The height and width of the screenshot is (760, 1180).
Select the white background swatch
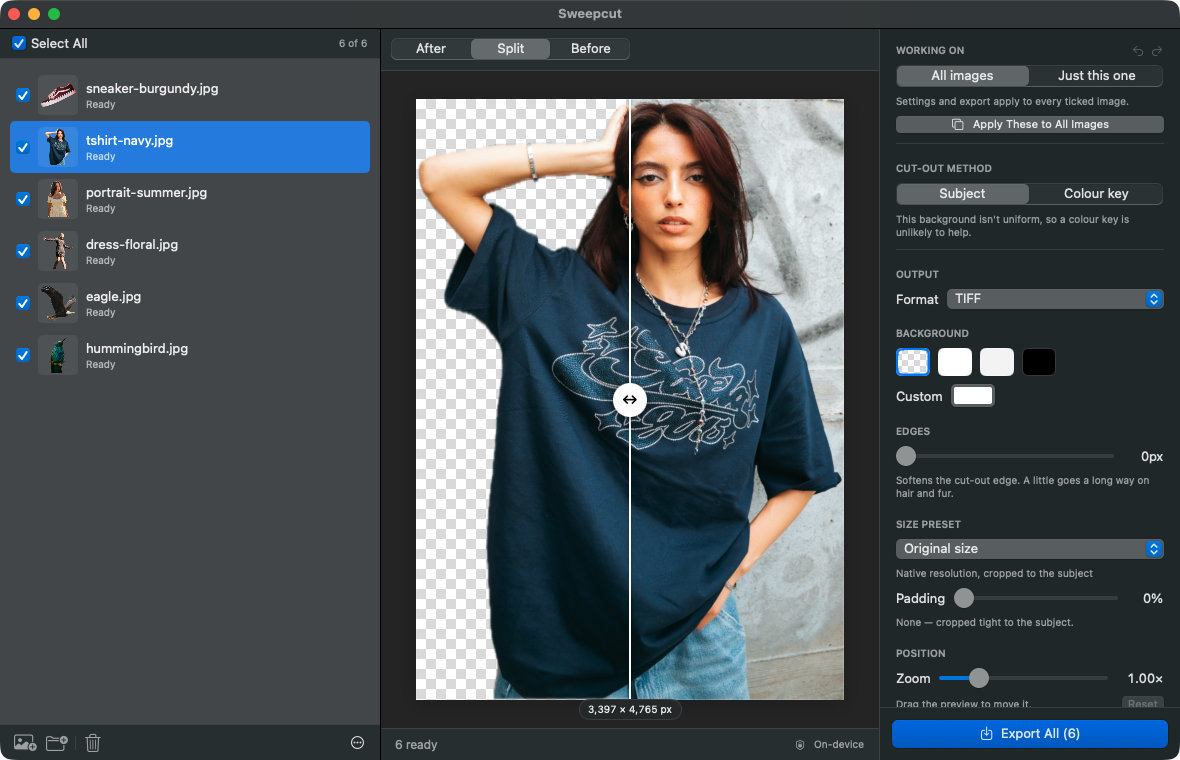(955, 362)
